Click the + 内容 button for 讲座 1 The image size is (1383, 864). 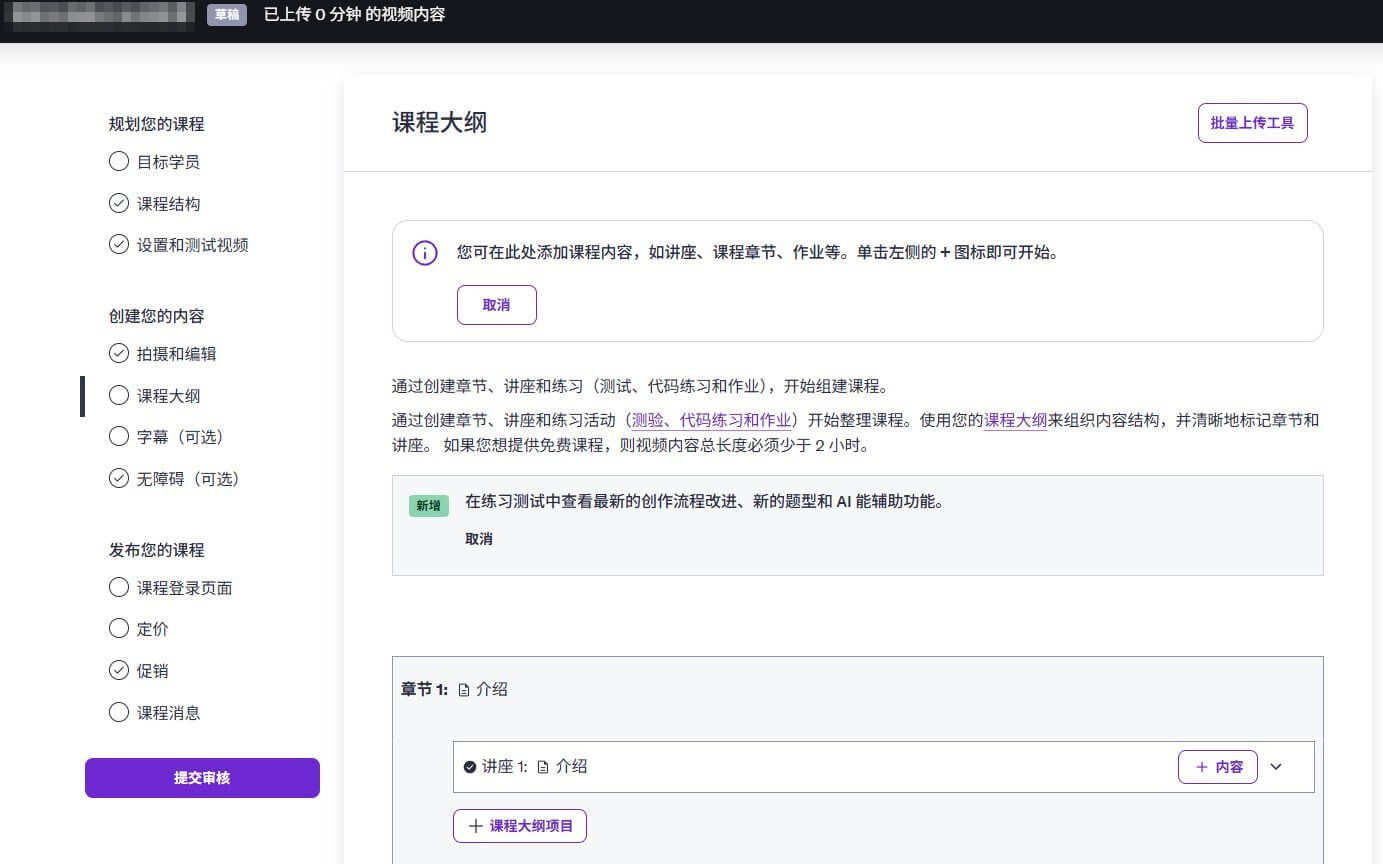pos(1217,767)
